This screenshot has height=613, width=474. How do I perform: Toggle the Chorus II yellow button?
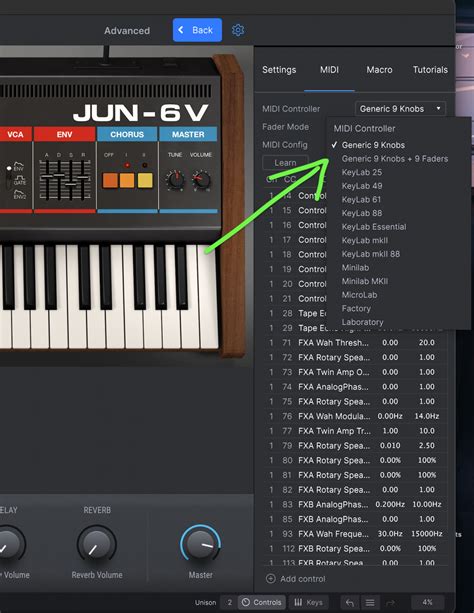click(145, 181)
